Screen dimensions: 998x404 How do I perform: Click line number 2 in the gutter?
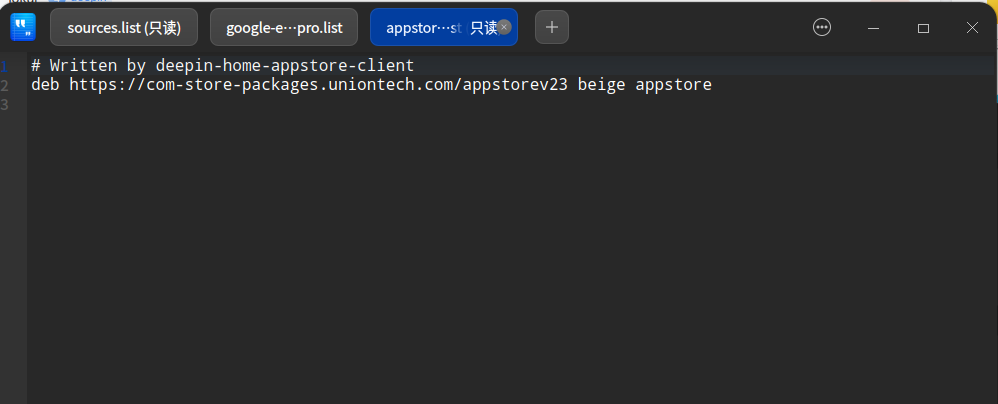pos(5,85)
